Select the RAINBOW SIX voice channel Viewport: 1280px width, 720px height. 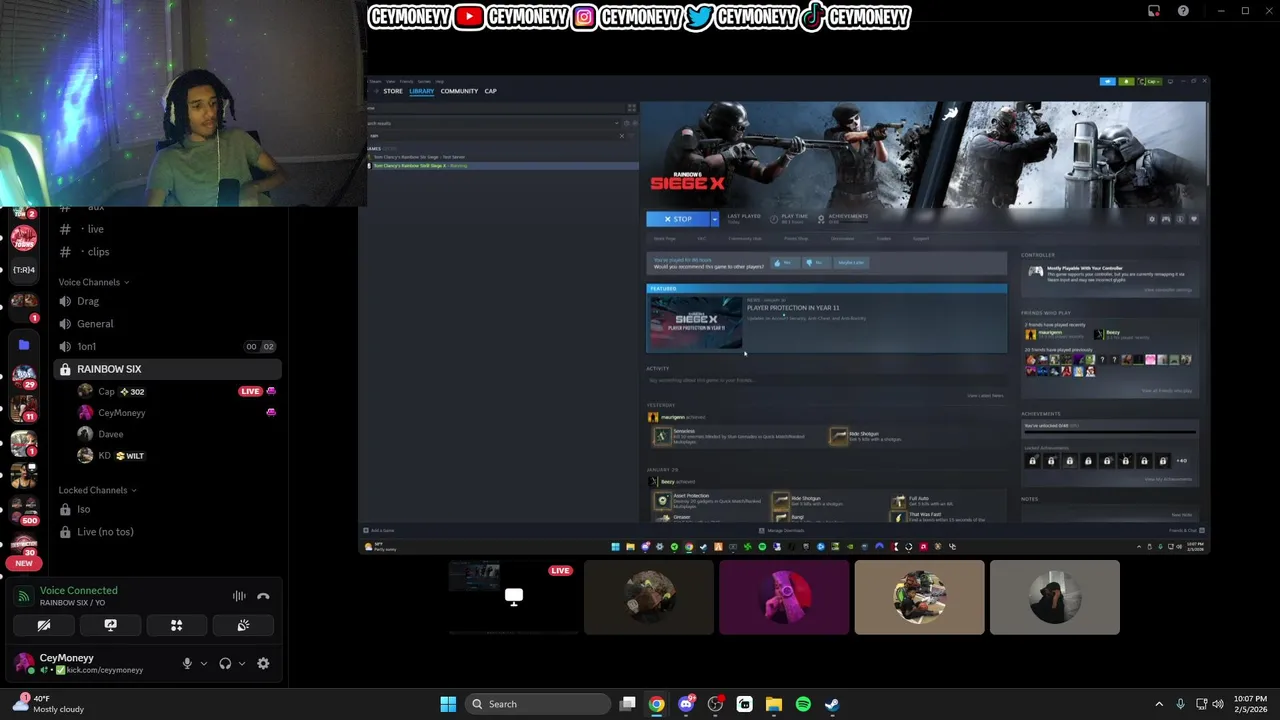166,369
